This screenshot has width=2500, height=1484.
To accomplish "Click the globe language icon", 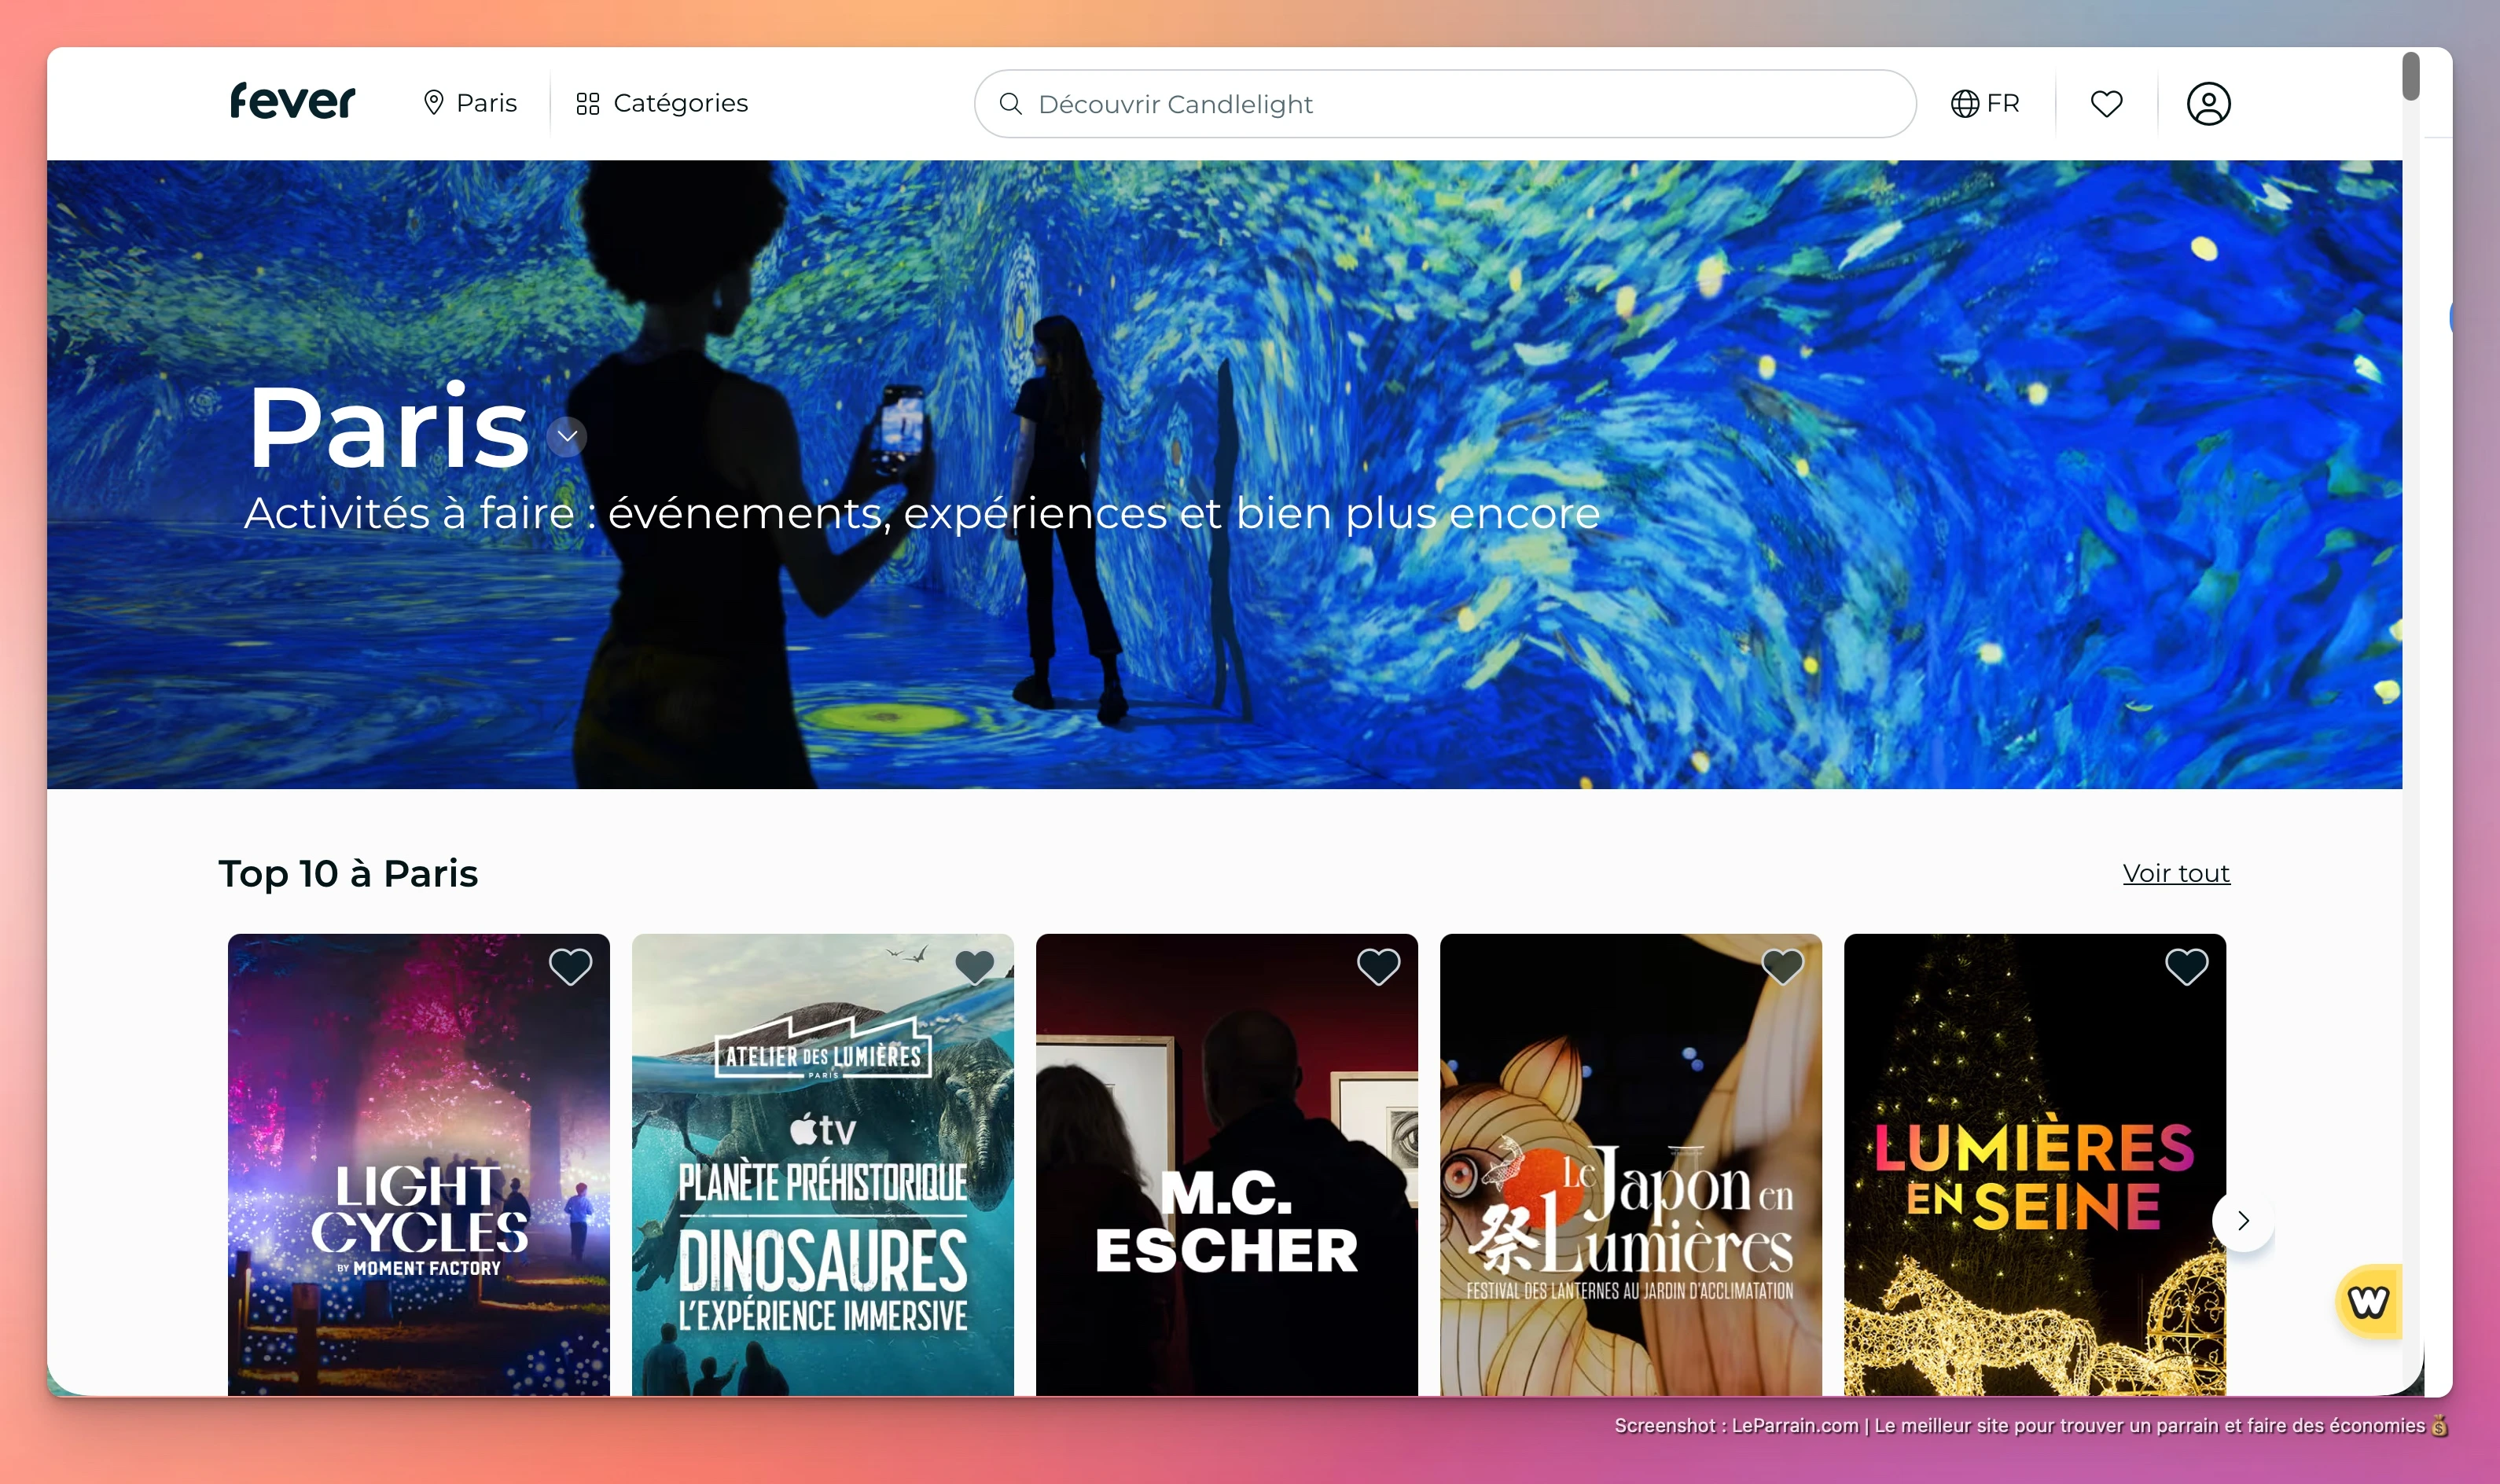I will click(x=1964, y=104).
